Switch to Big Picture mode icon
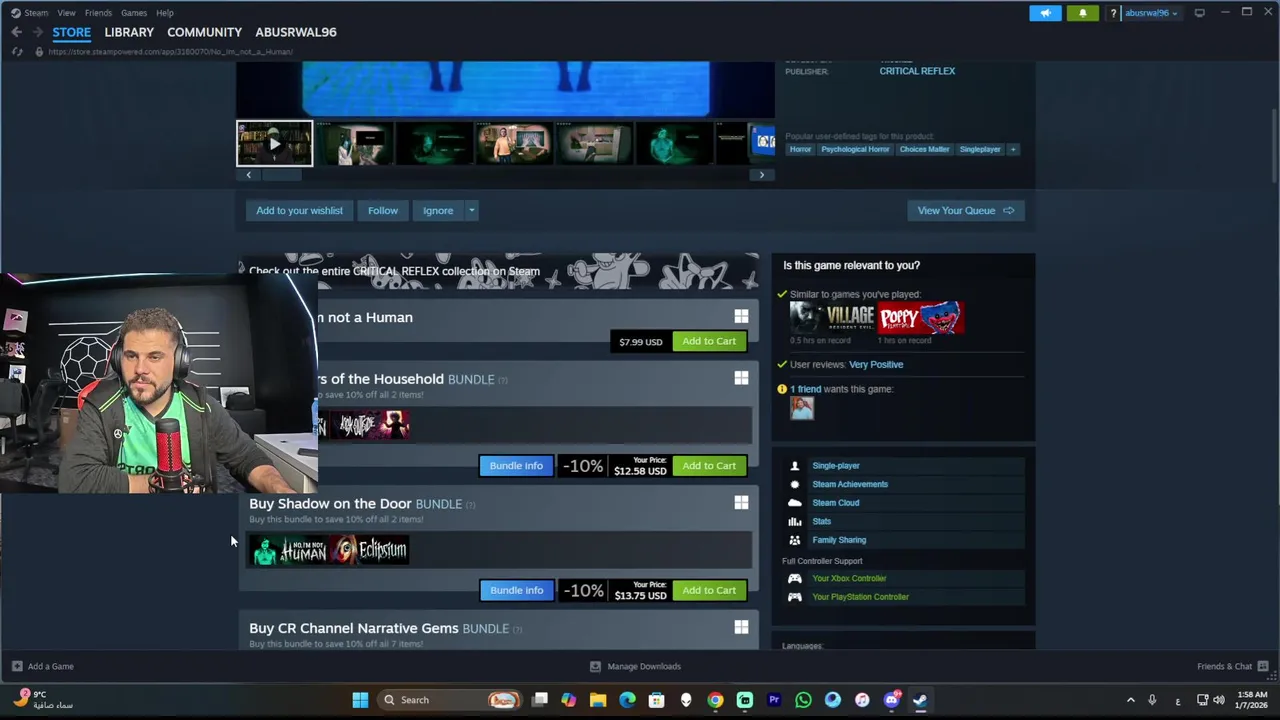Image resolution: width=1280 pixels, height=720 pixels. click(1200, 13)
